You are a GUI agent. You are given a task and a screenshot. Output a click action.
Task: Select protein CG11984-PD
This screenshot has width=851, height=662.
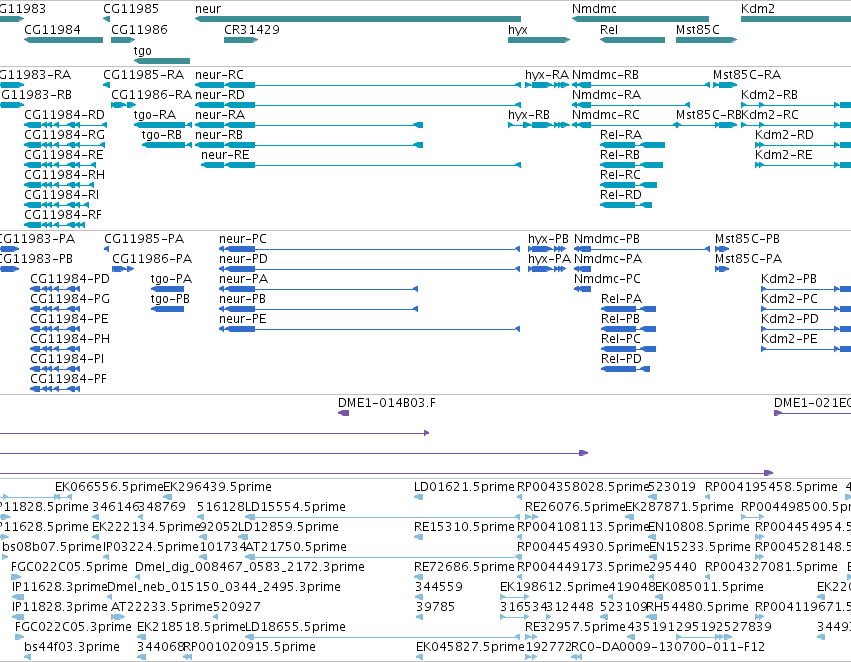(55, 289)
